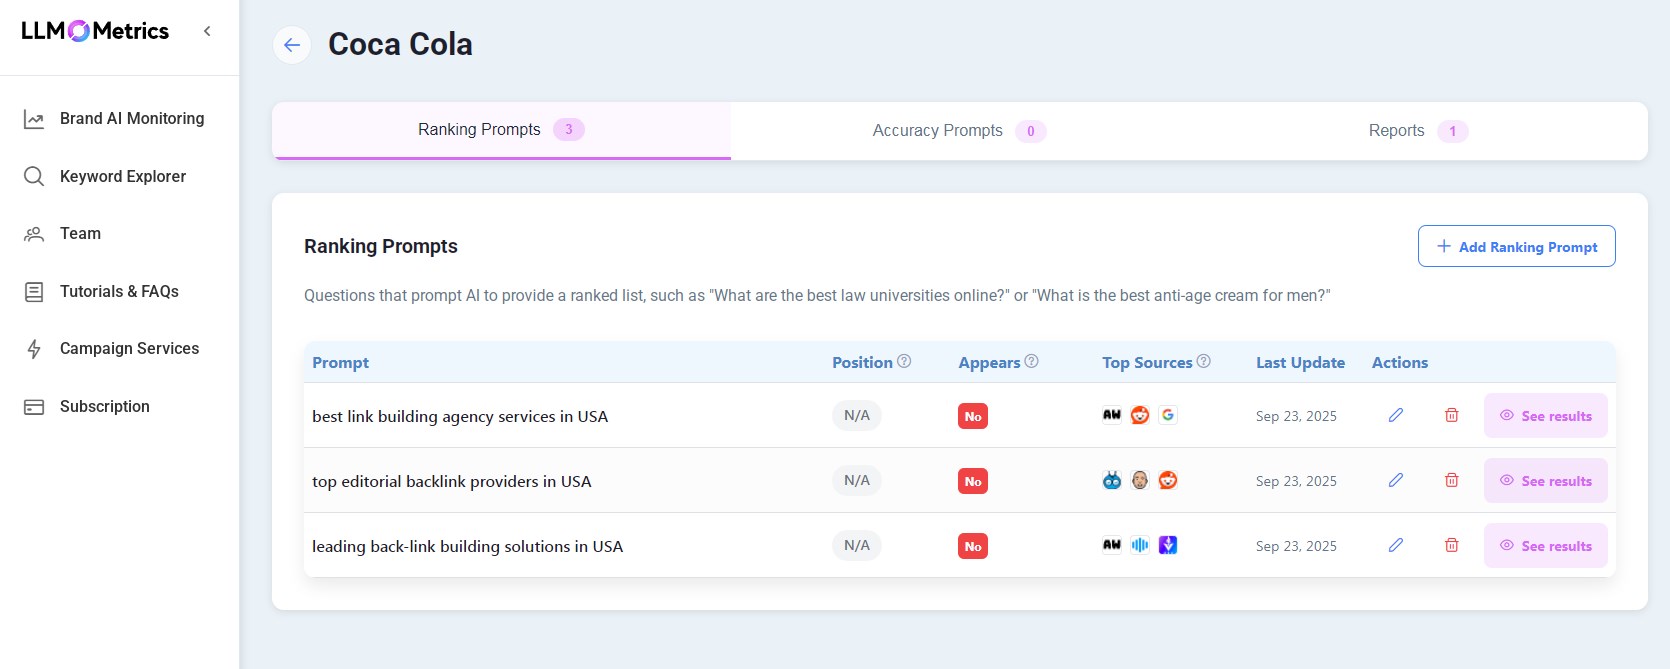Screen dimensions: 1670x669
Task: Click the AW source icon in the best link building row
Action: pos(1112,415)
